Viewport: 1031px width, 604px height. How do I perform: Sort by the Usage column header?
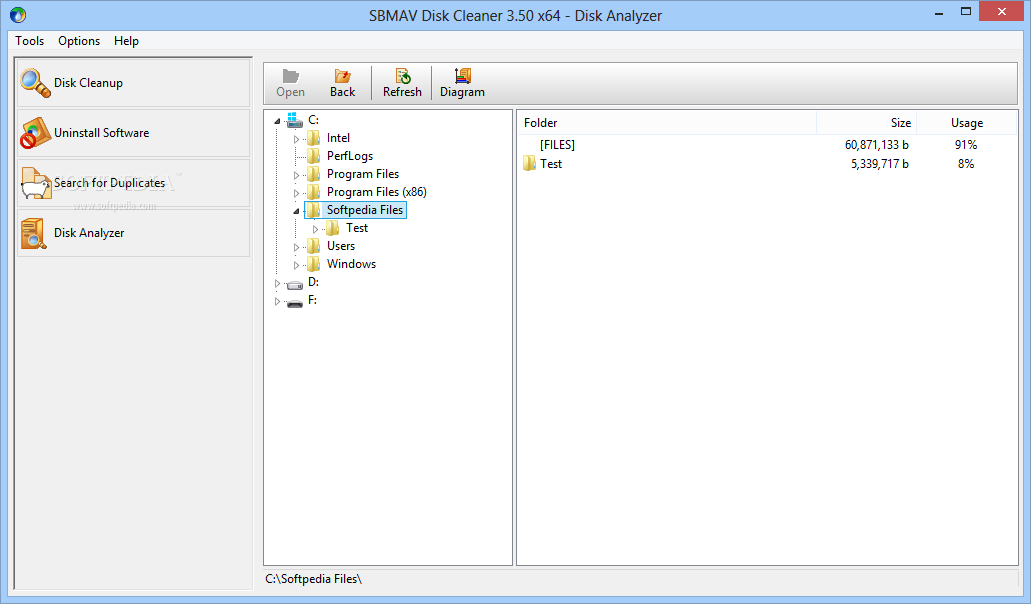tap(967, 123)
